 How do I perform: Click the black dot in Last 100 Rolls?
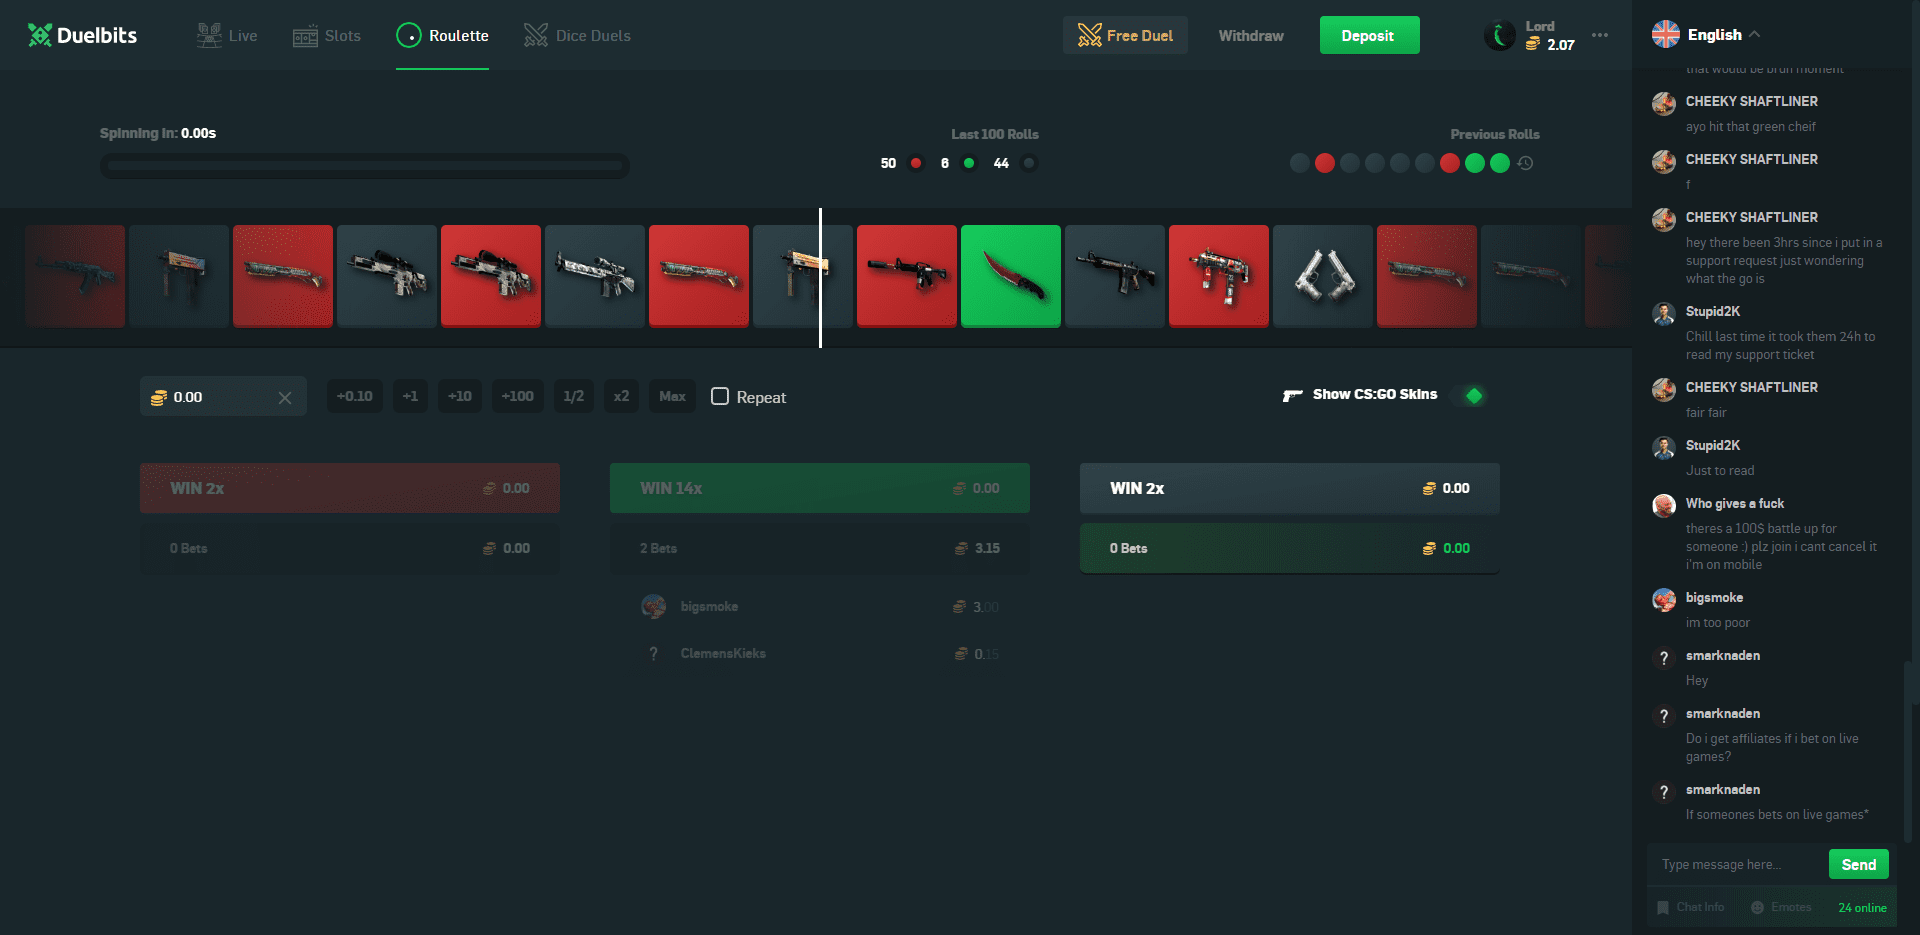click(x=1029, y=163)
